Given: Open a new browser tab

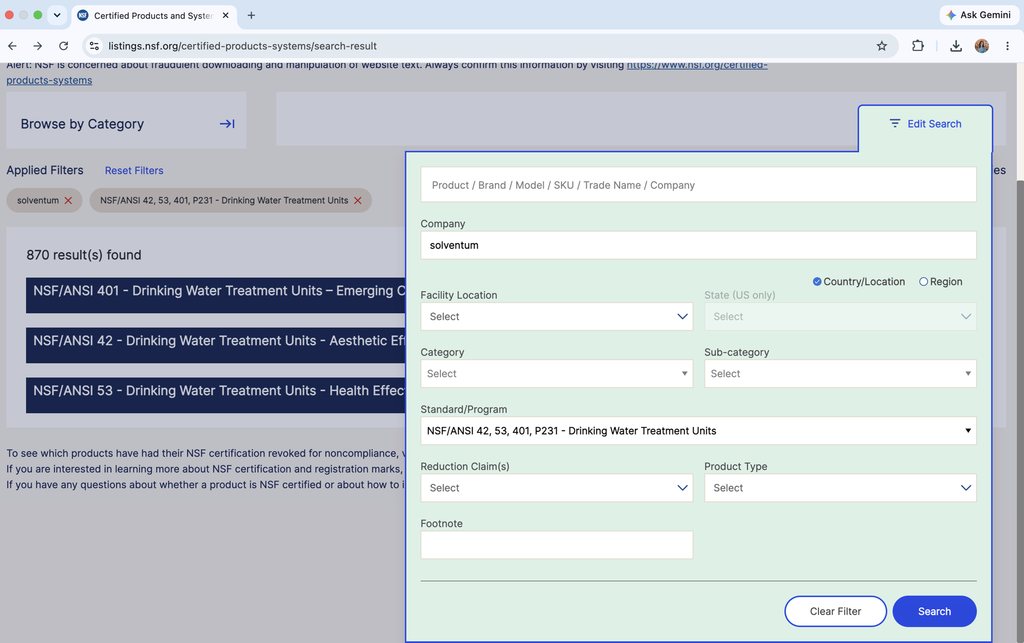Looking at the screenshot, I should pyautogui.click(x=251, y=15).
